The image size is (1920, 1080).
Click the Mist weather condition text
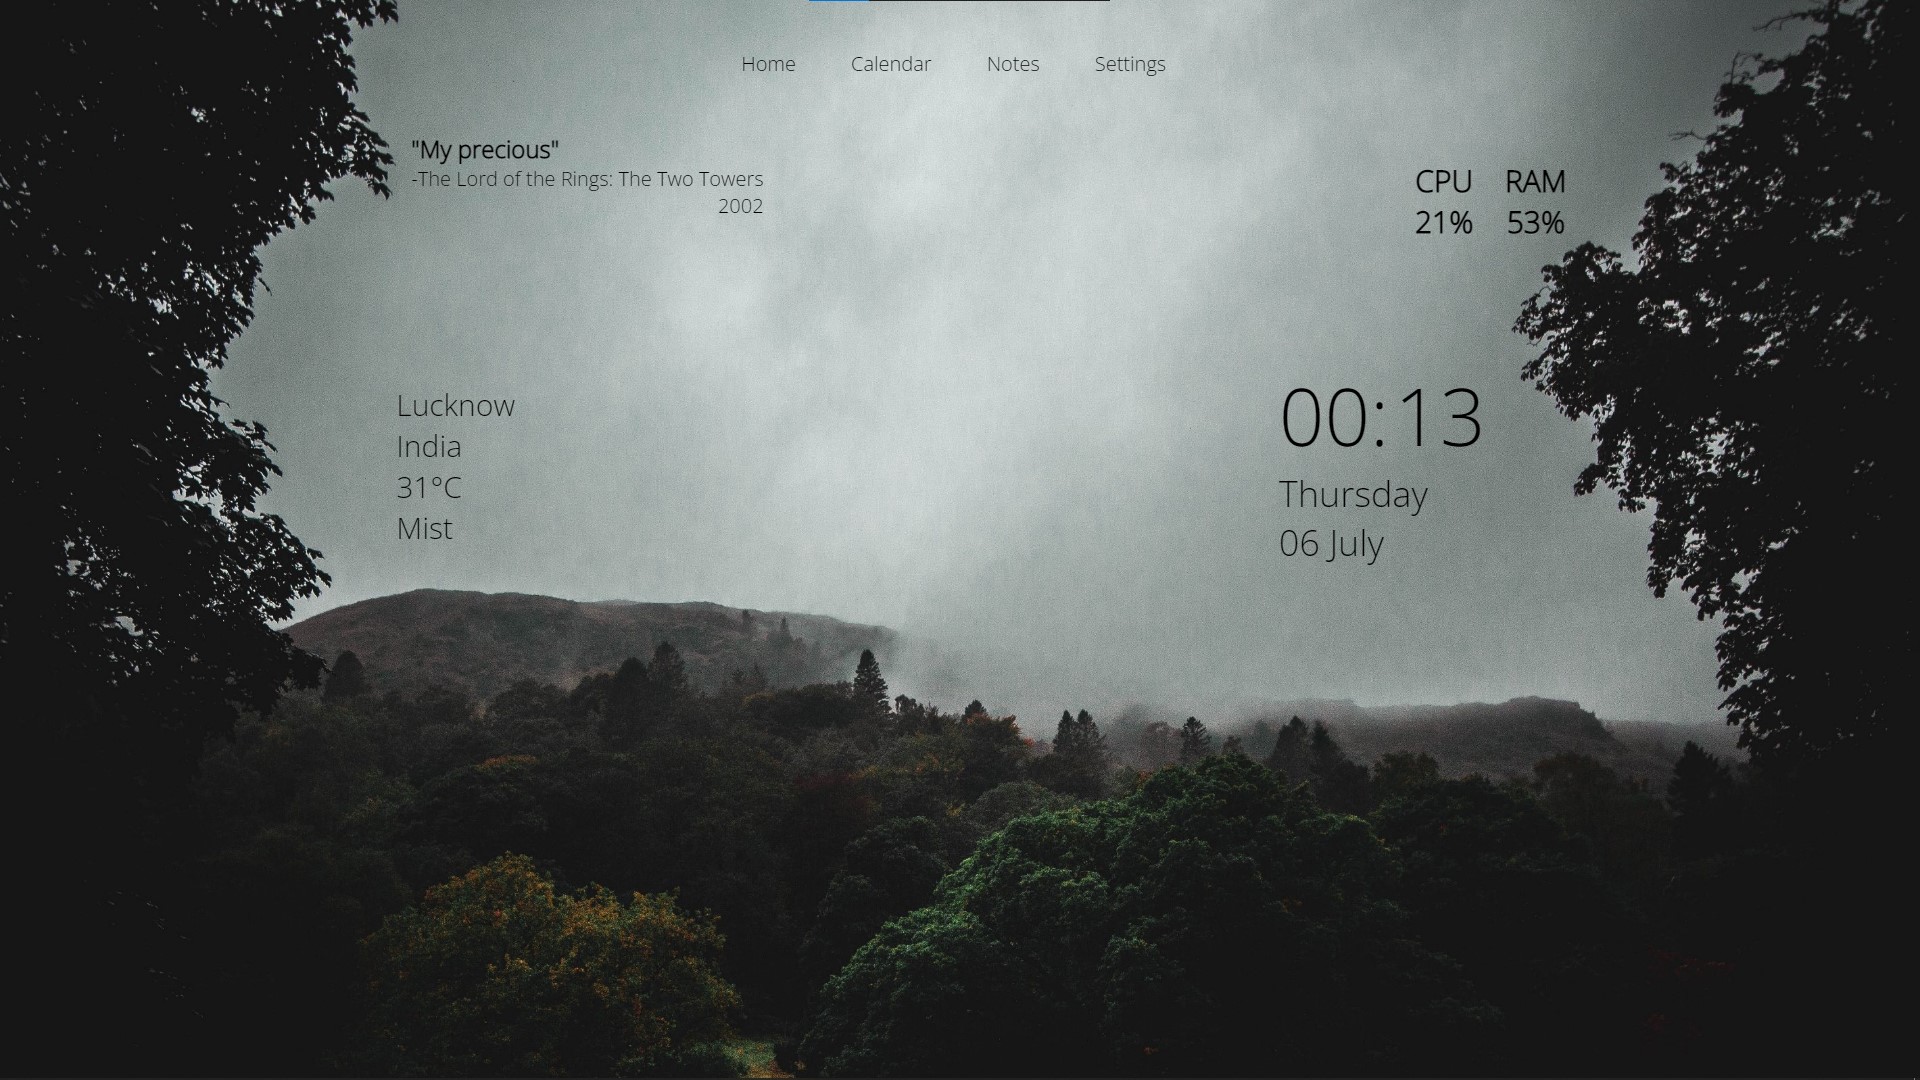[423, 526]
